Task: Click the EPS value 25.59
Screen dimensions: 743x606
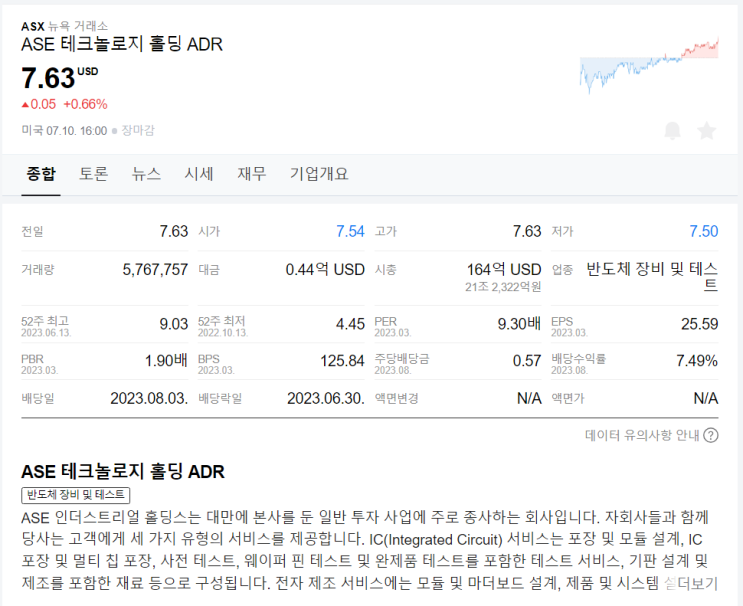Action: pyautogui.click(x=699, y=324)
